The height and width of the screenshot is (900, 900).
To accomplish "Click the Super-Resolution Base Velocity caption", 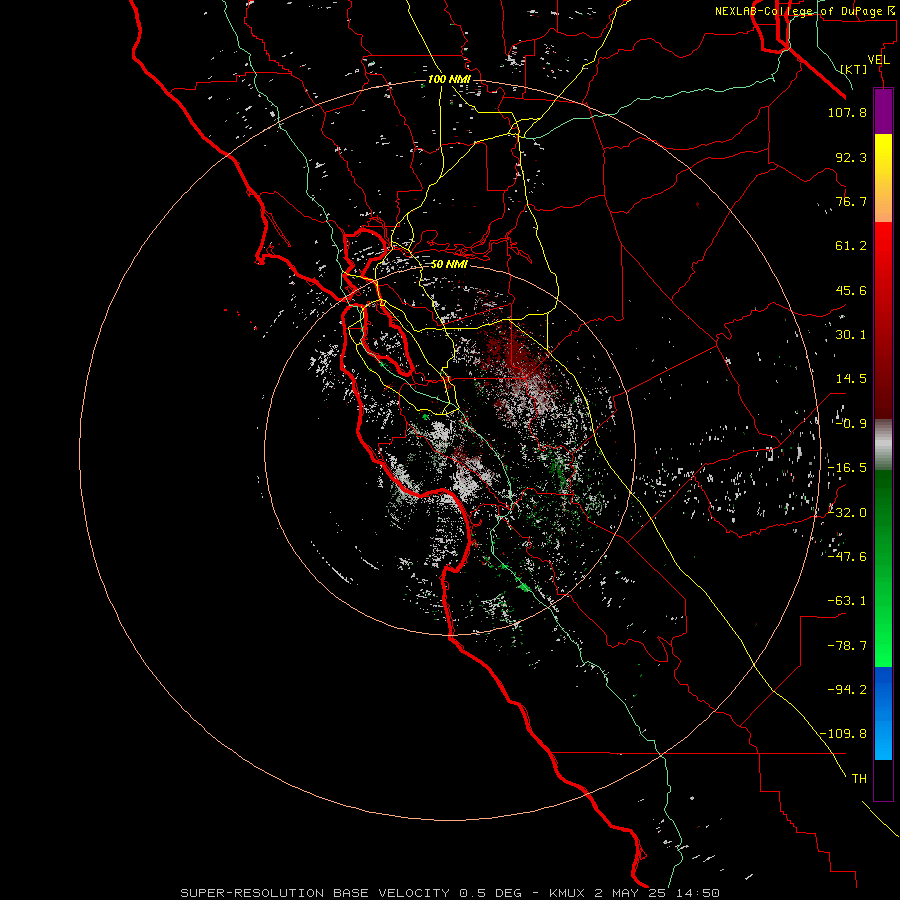I will (449, 893).
